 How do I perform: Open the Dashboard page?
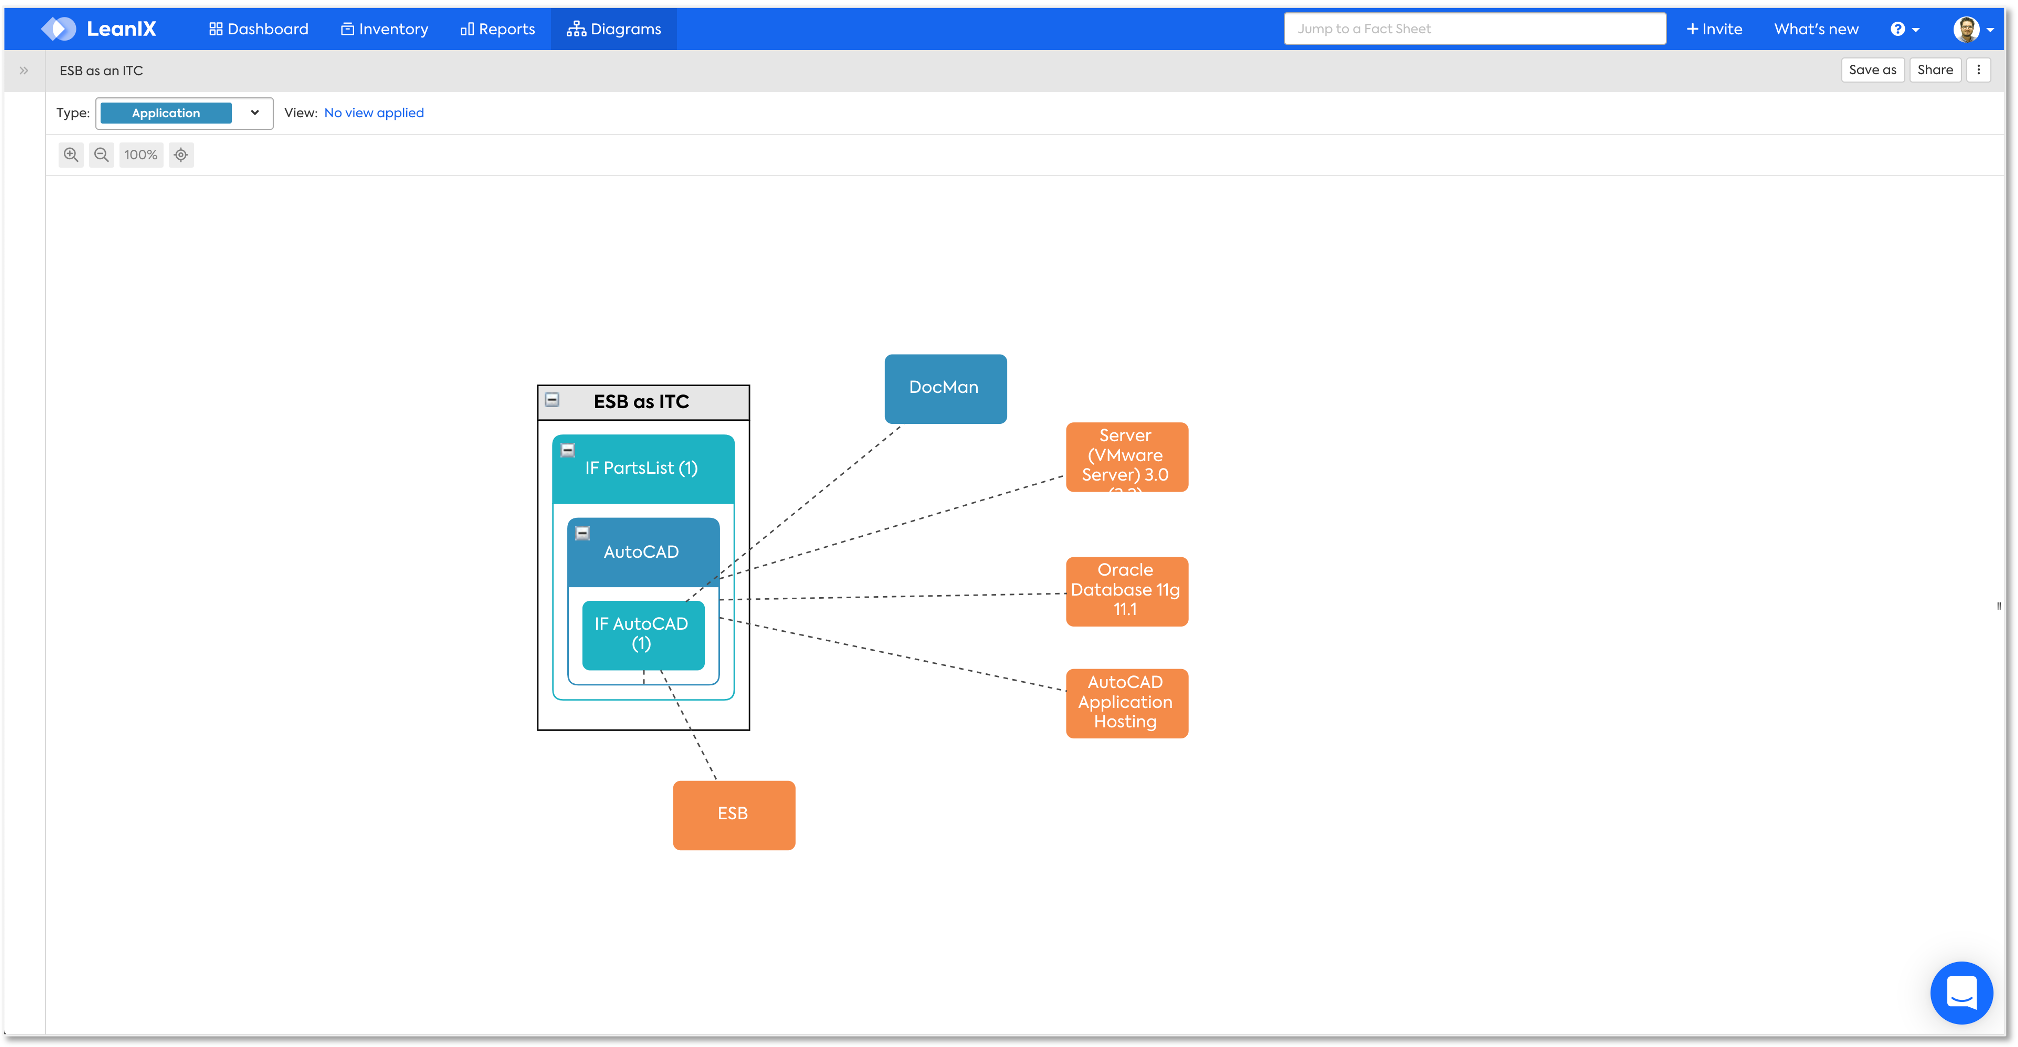pyautogui.click(x=258, y=29)
